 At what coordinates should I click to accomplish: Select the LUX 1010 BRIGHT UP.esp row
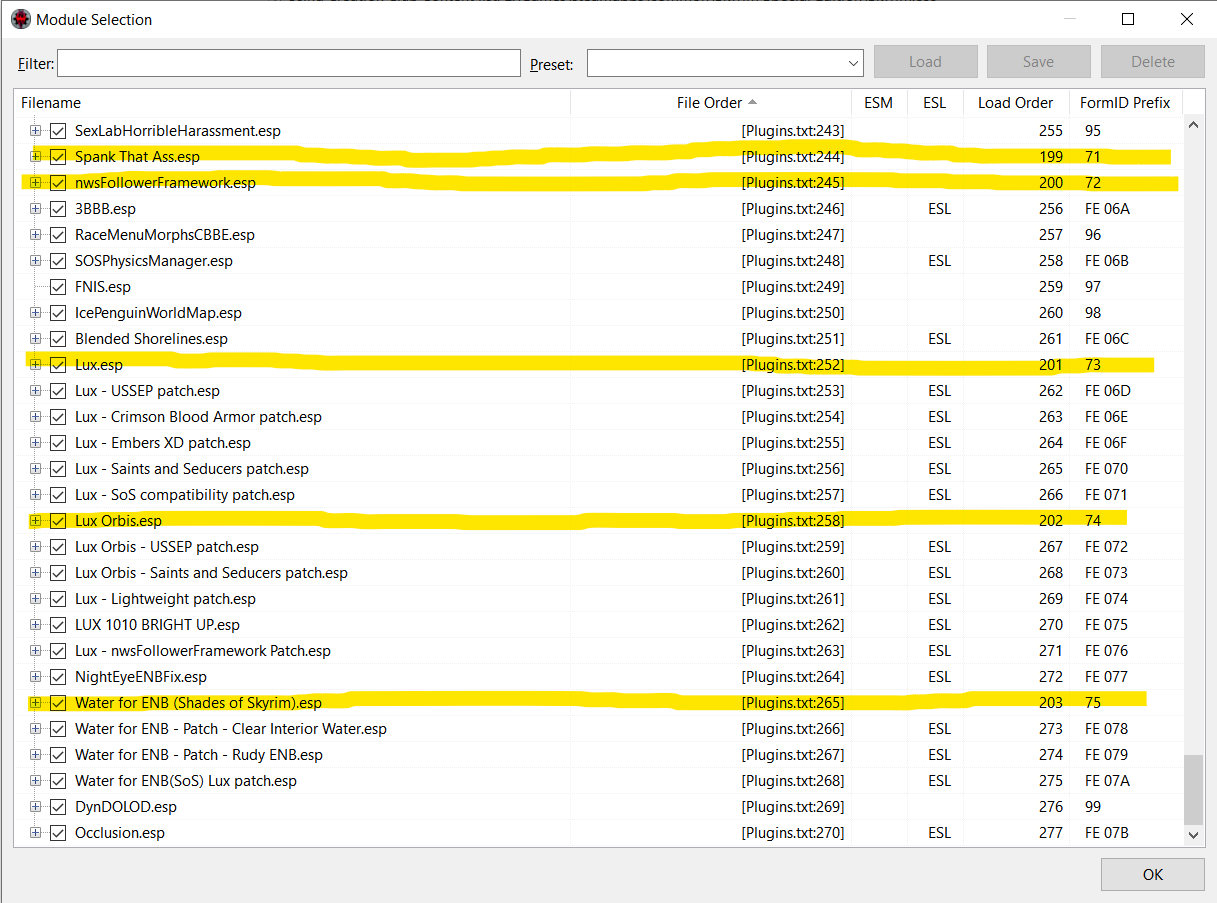[x=598, y=625]
